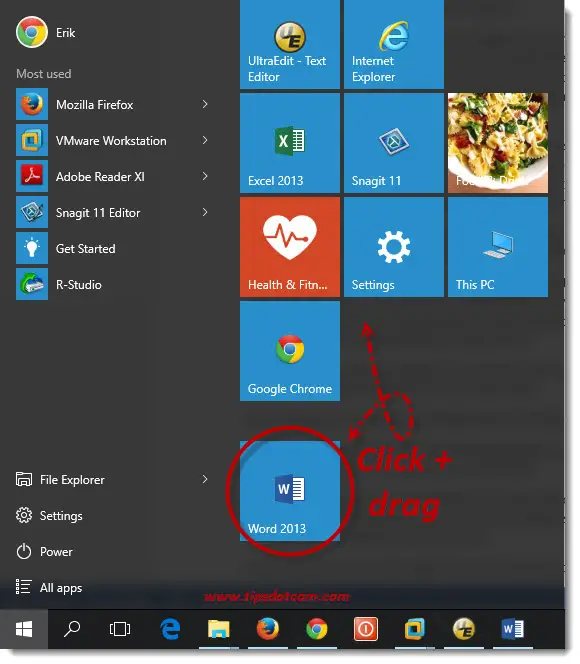Screen dimensions: 580x664
Task: Launch the Google Chrome tile
Action: [x=290, y=351]
